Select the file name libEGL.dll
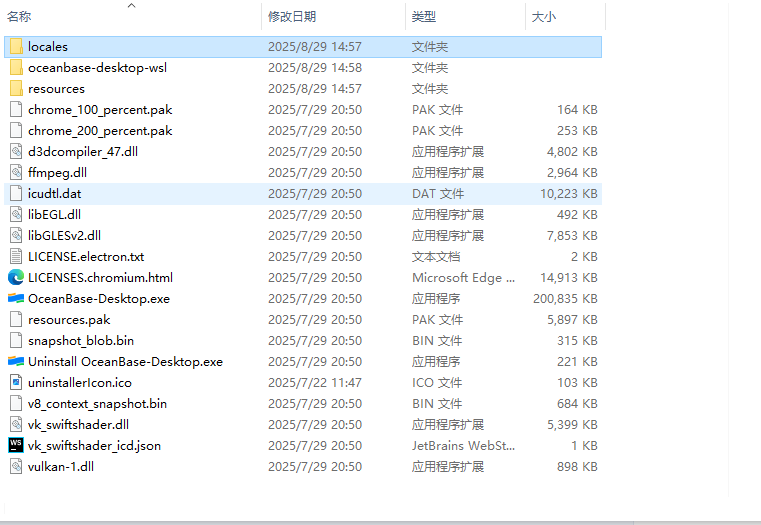The height and width of the screenshot is (525, 761). 54,214
